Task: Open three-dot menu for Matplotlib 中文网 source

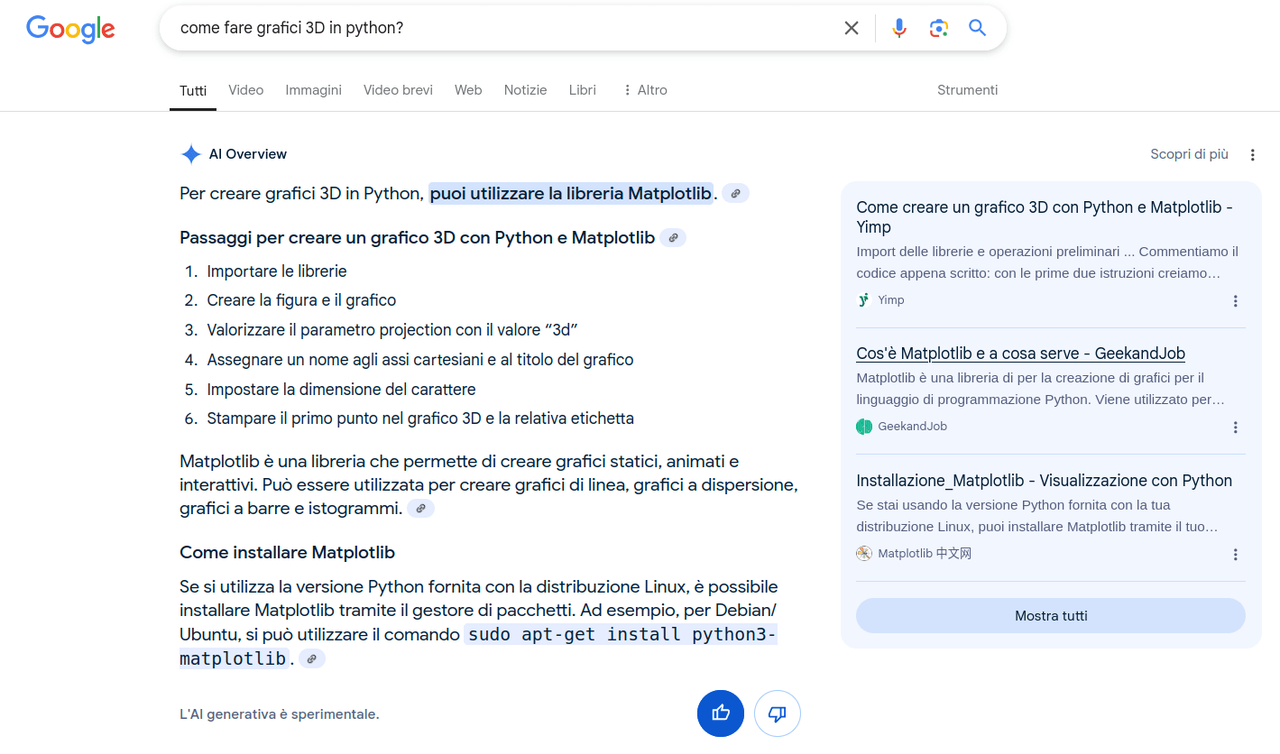Action: coord(1235,554)
